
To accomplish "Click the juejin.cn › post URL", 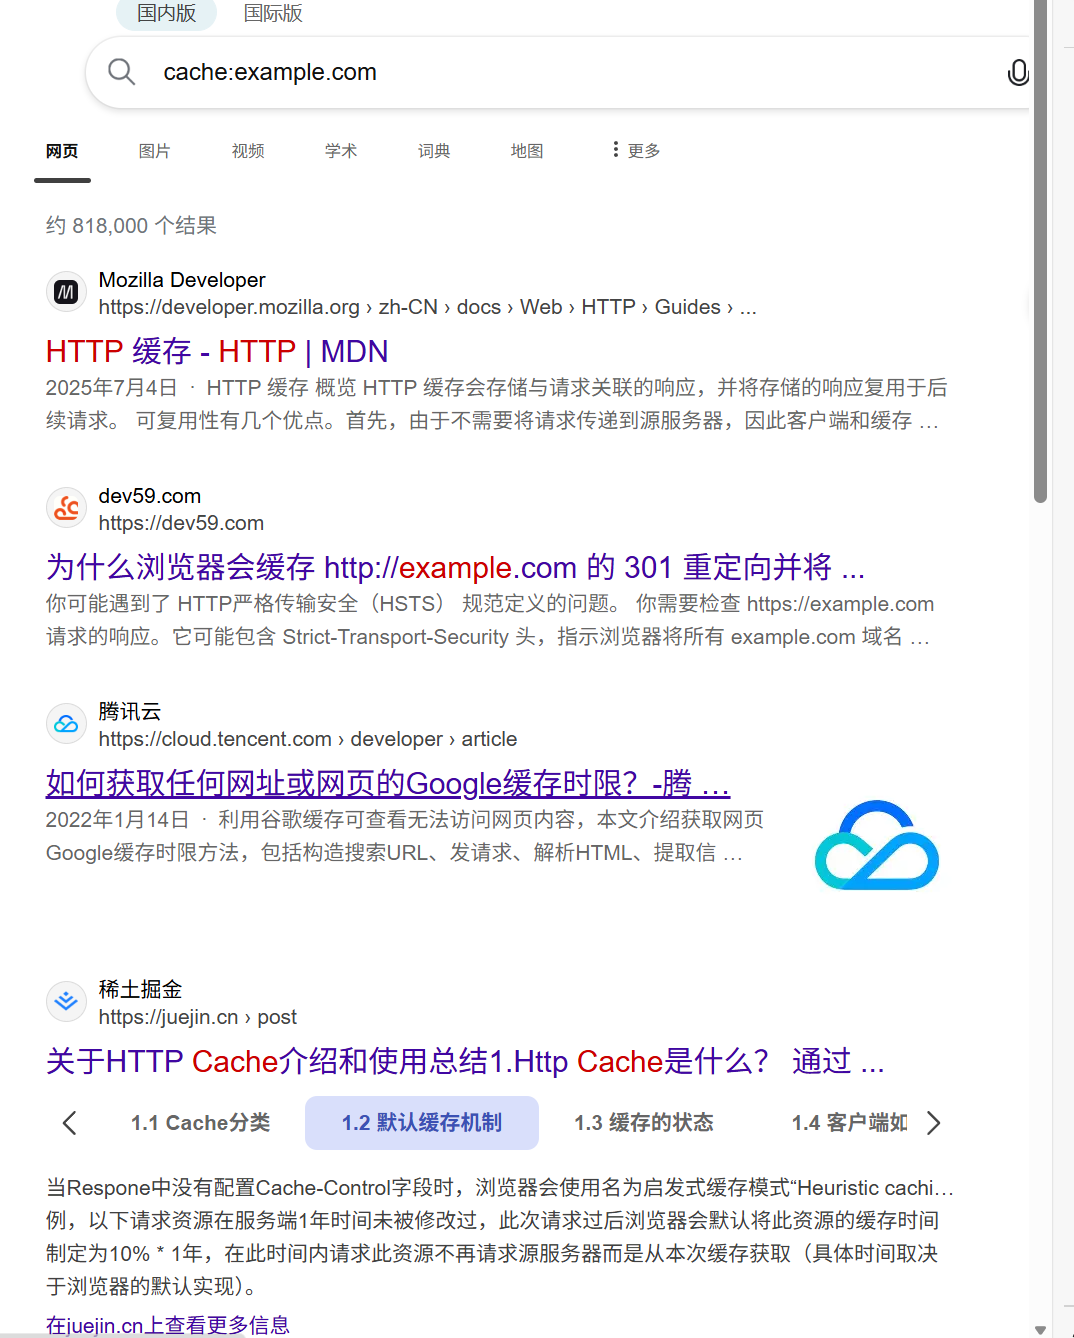I will click(x=198, y=1017).
